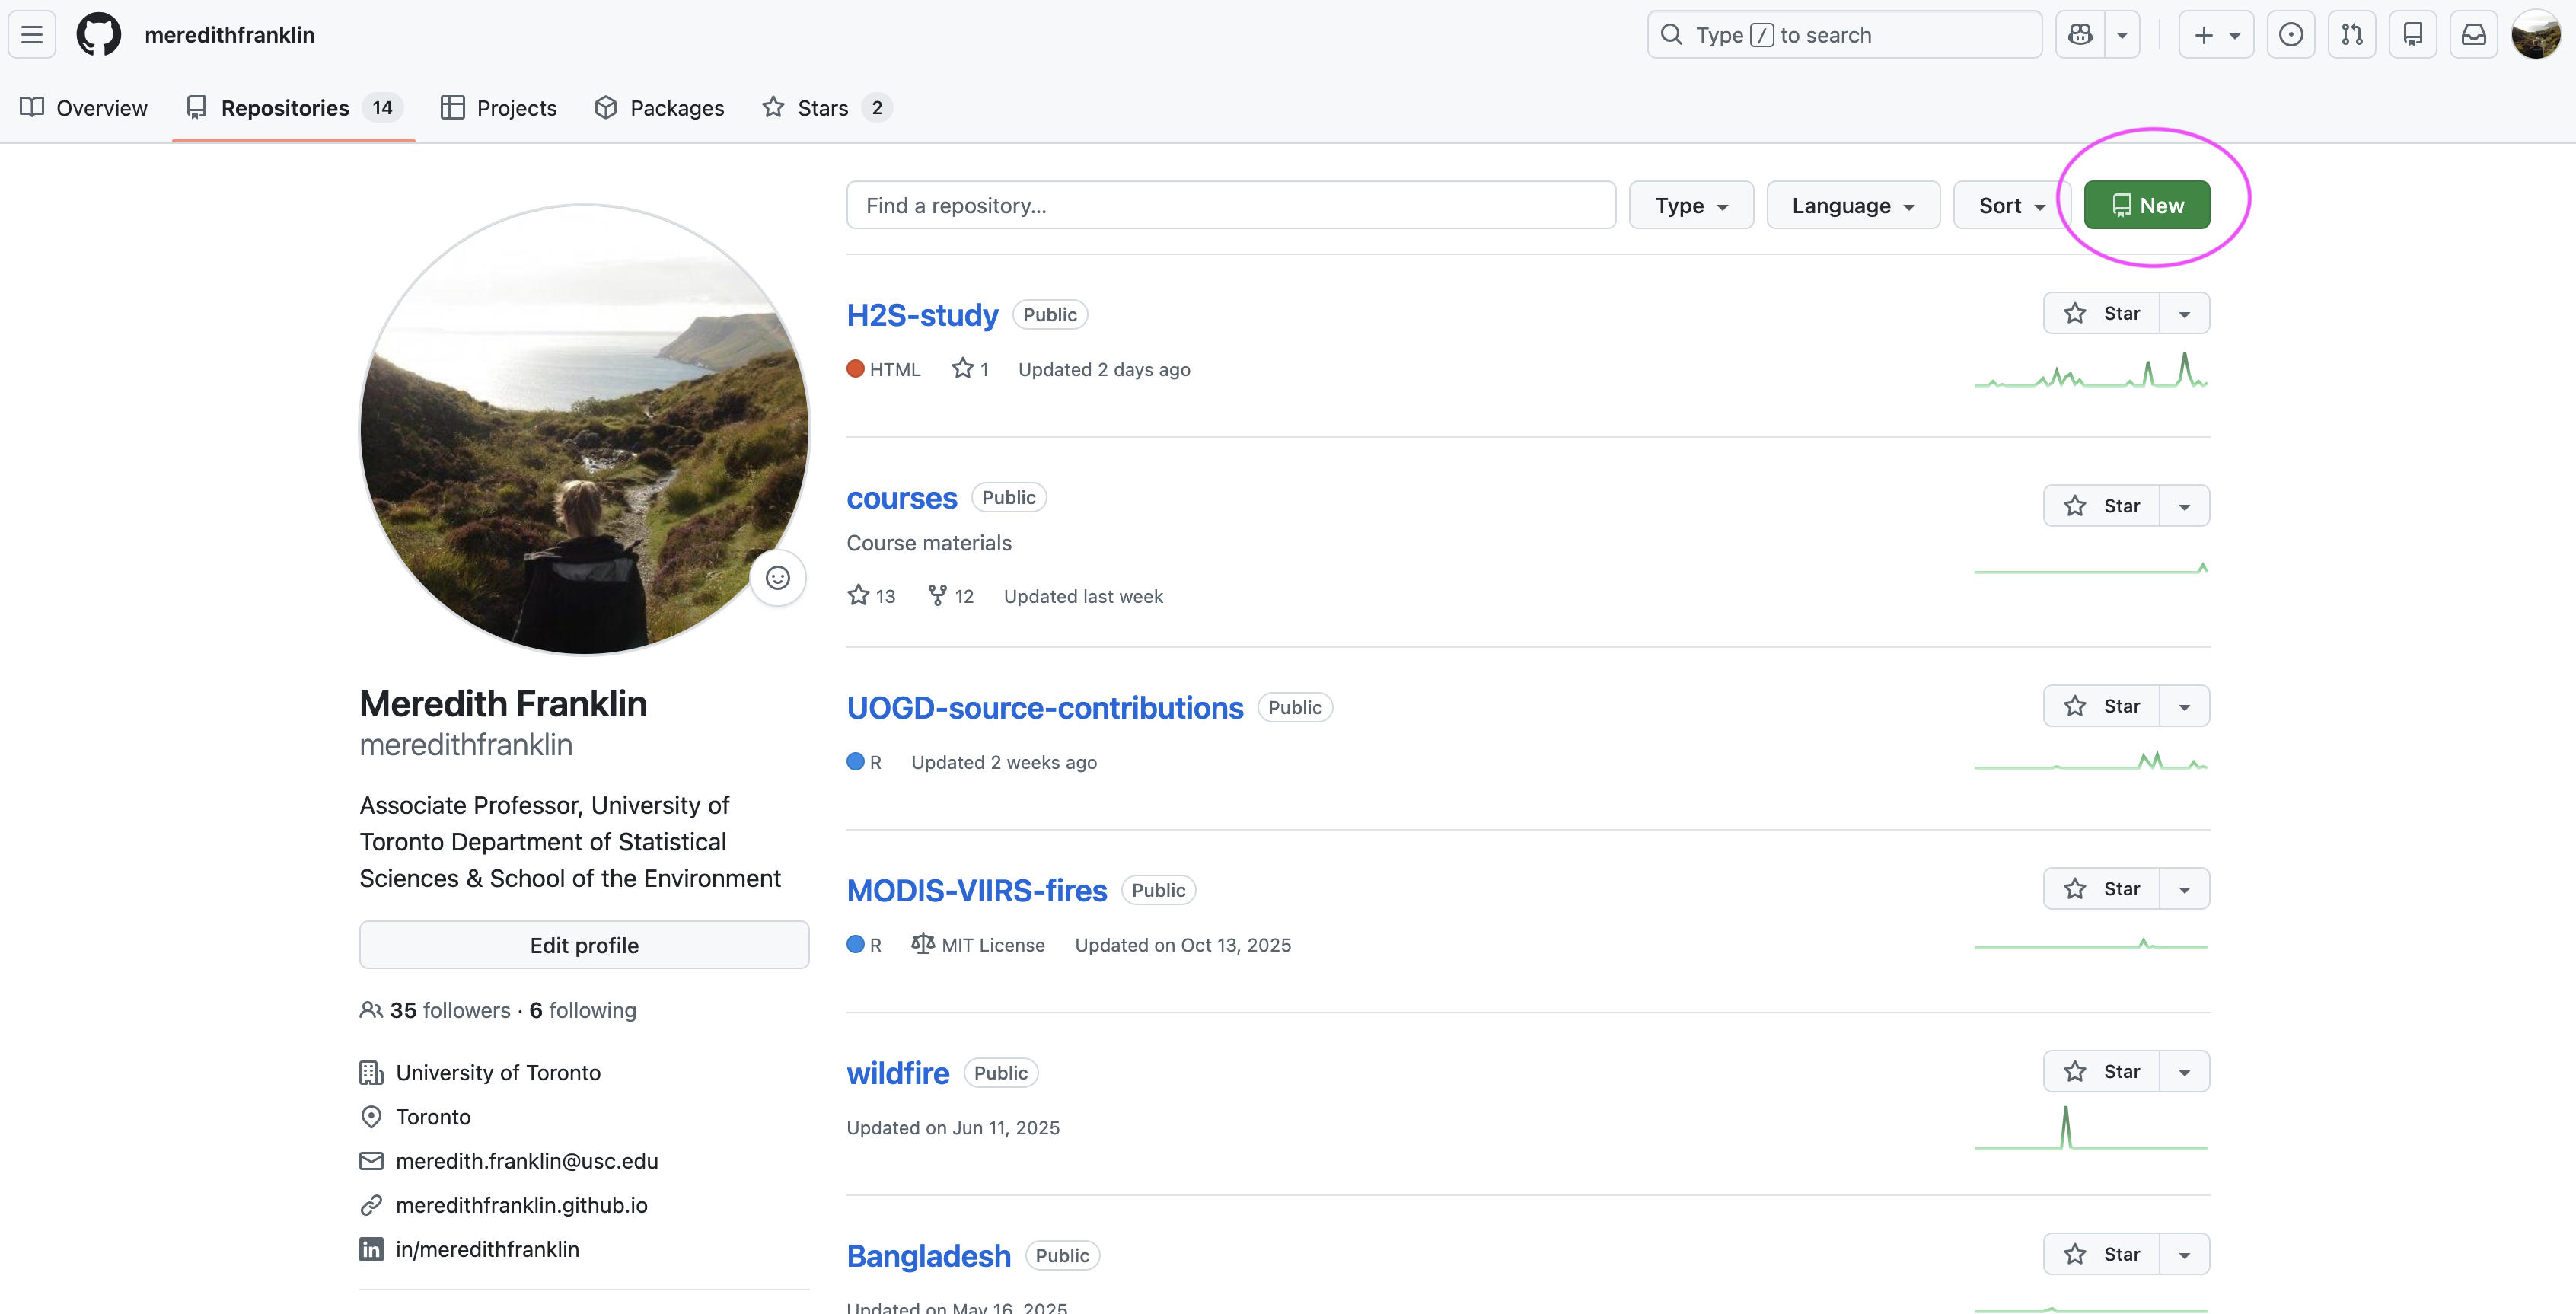Image resolution: width=2576 pixels, height=1314 pixels.
Task: Open the GitHub Copilot chat icon
Action: click(x=2079, y=34)
